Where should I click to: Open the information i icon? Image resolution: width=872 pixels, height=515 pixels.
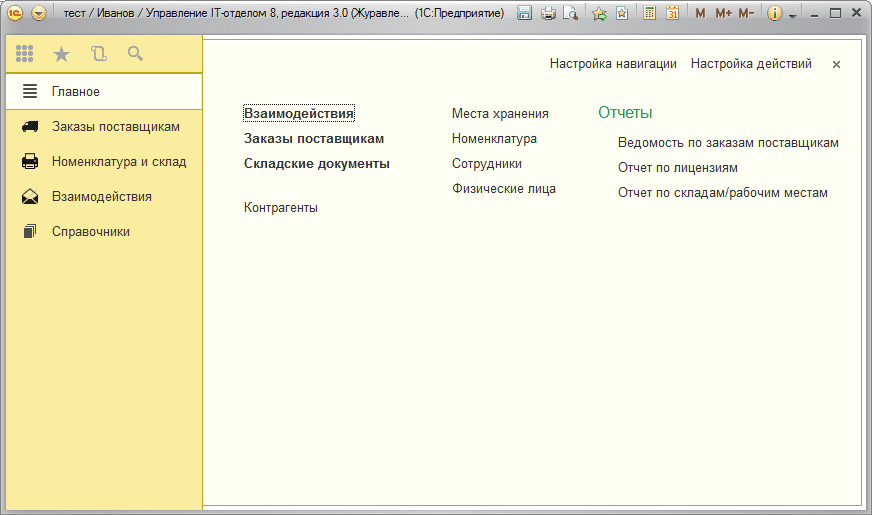[x=775, y=13]
